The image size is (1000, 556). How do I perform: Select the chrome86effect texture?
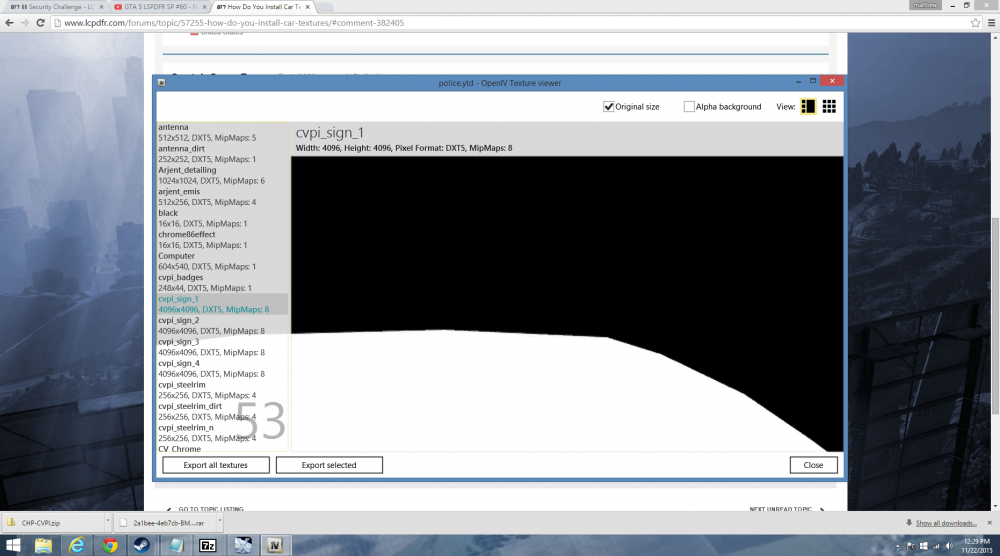(223, 240)
